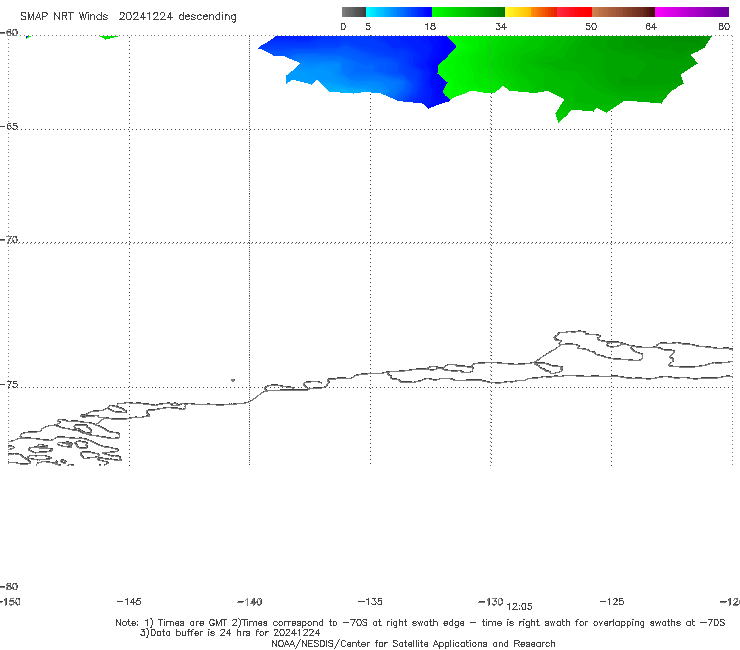Click the date '20241224' in the title

pyautogui.click(x=146, y=17)
